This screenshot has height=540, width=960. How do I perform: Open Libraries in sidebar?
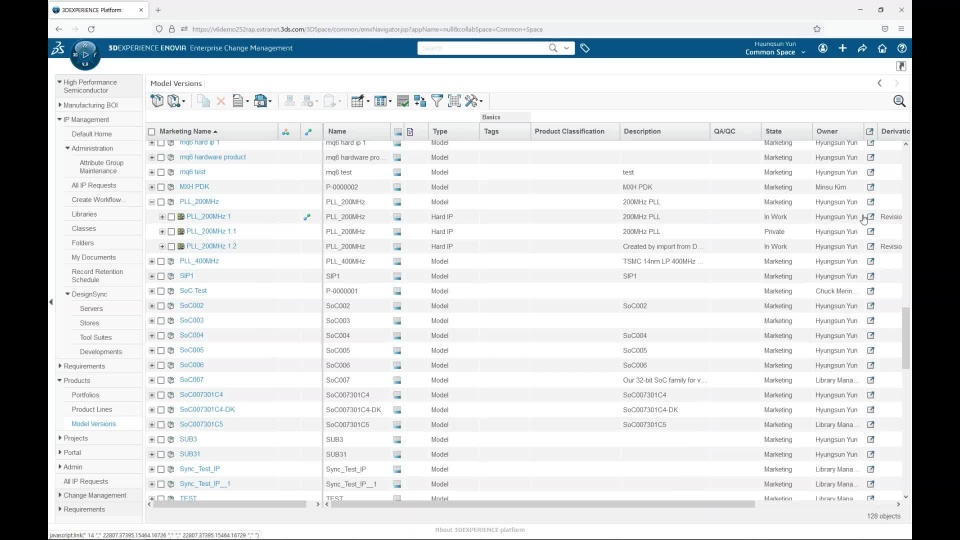click(x=84, y=214)
